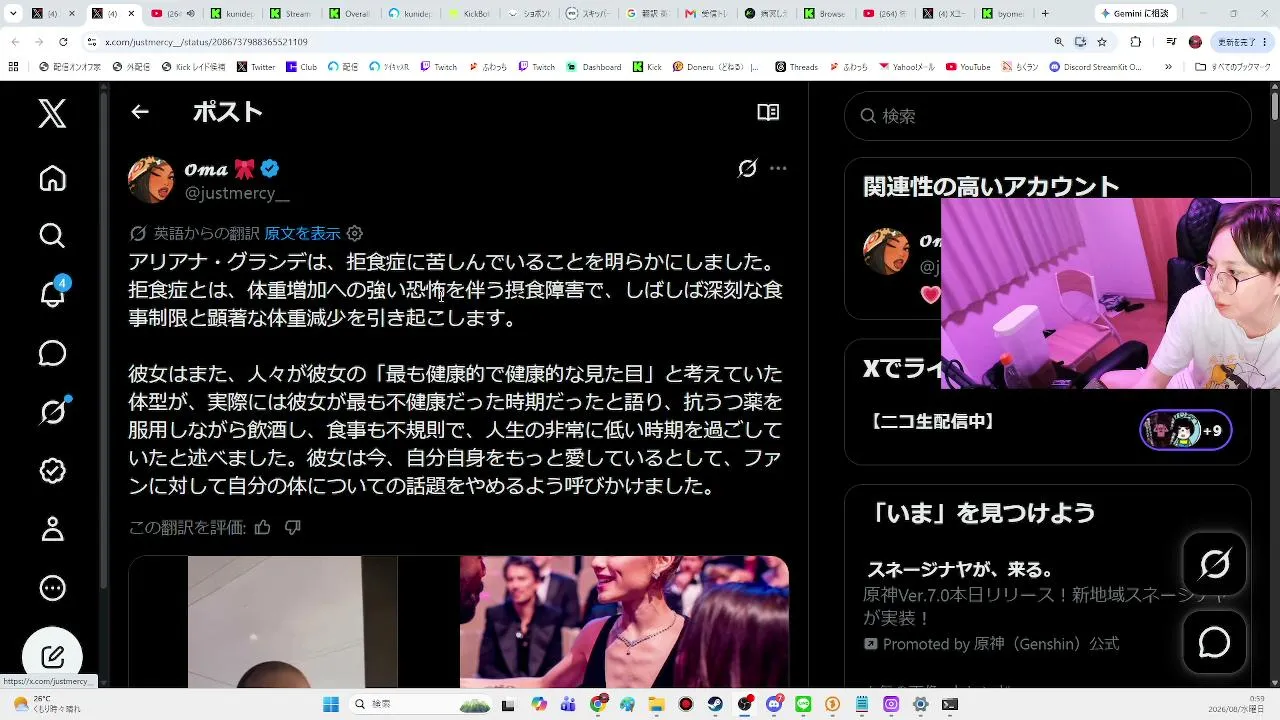Open Oma's profile avatar in the post
The width and height of the screenshot is (1280, 720).
pos(151,179)
